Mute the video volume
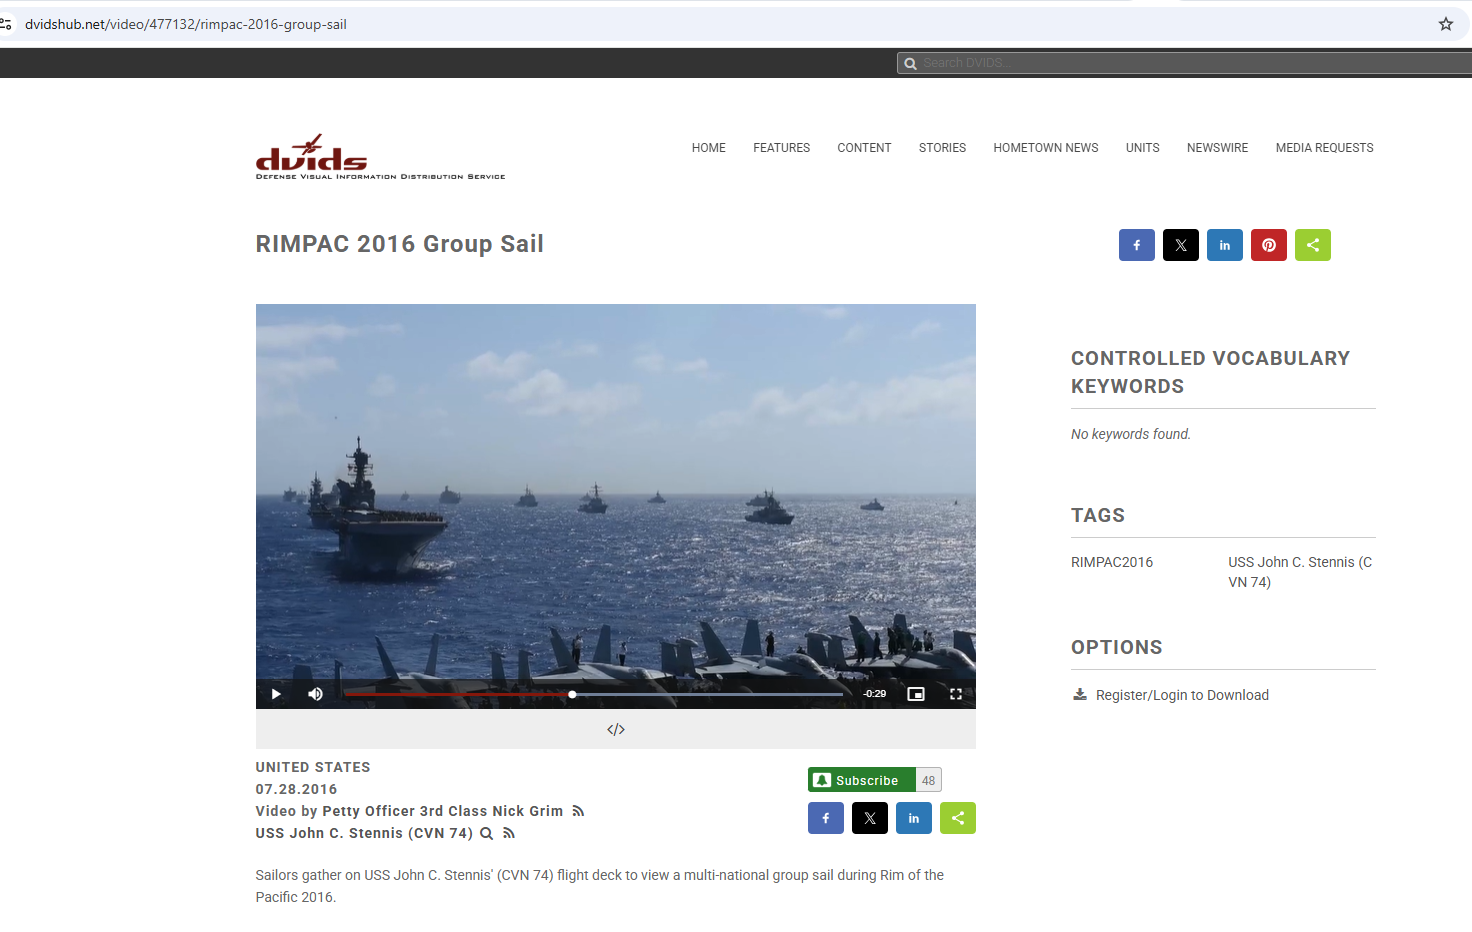This screenshot has width=1472, height=932. 315,694
